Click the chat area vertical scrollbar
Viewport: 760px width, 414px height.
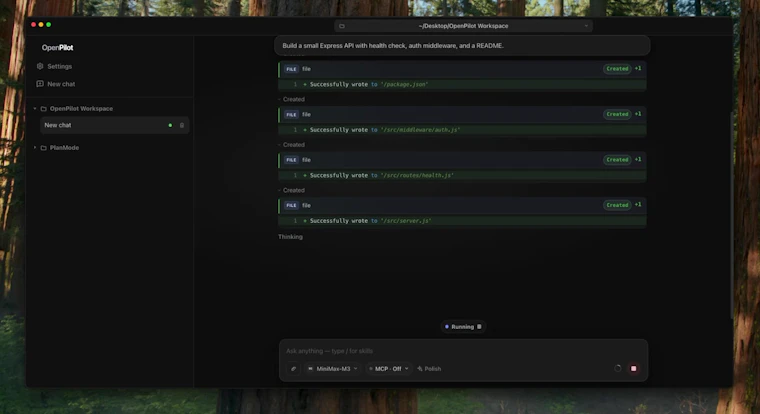[x=731, y=215]
